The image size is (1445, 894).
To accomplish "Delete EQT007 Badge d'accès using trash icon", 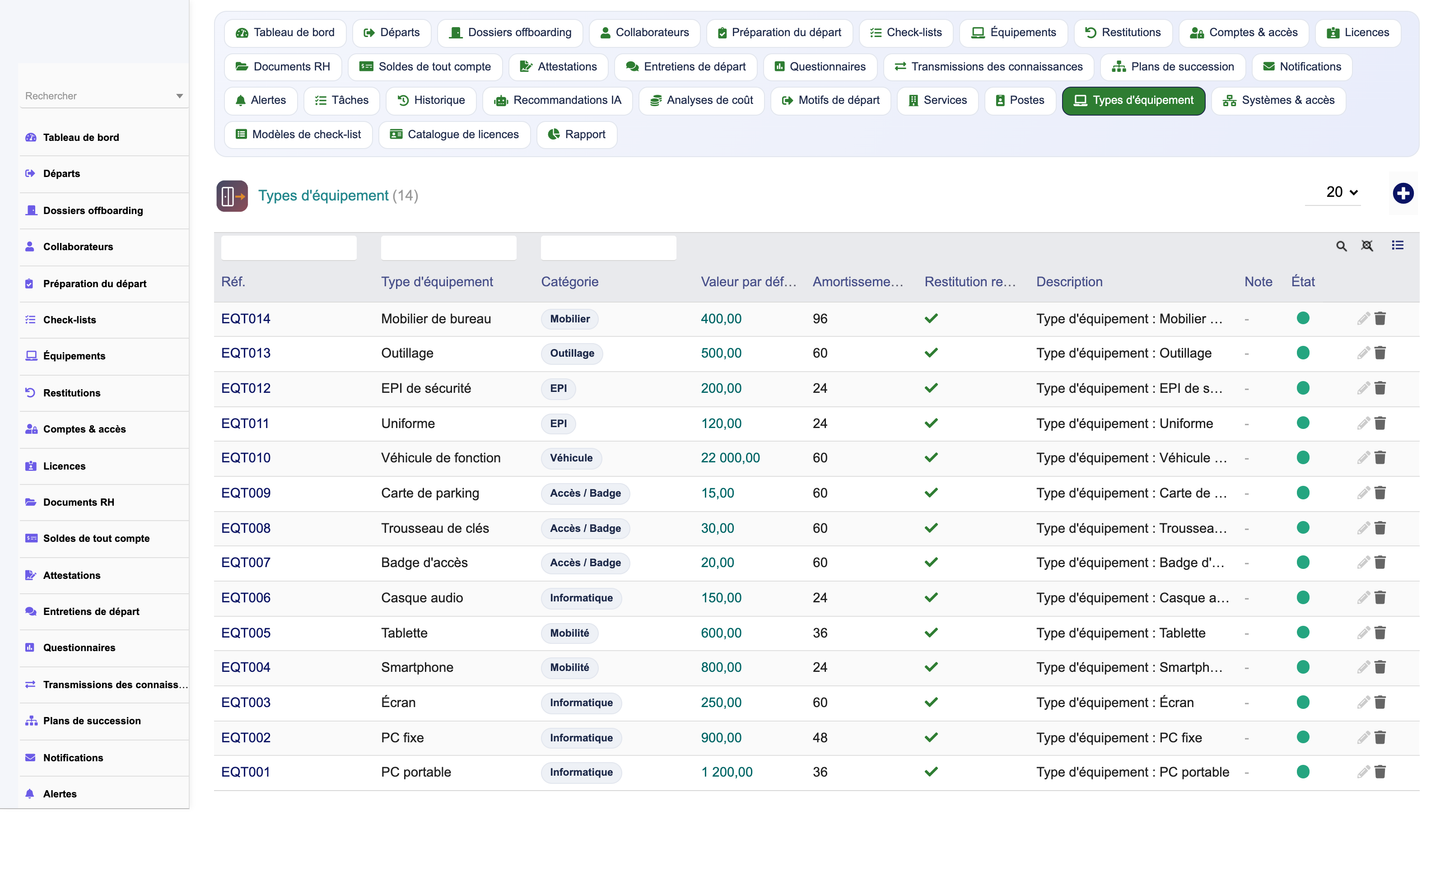I will click(1380, 562).
